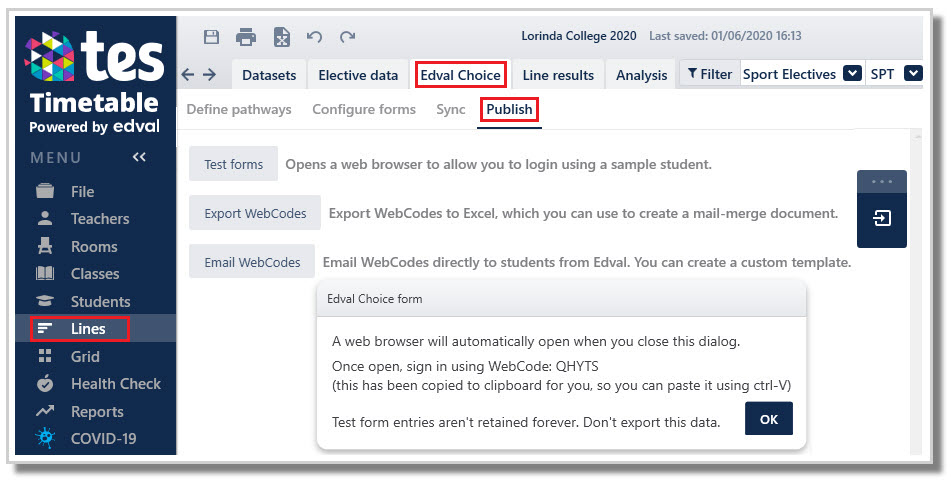Click the Lines bars icon
Screen dimensions: 951x482
tap(45, 329)
